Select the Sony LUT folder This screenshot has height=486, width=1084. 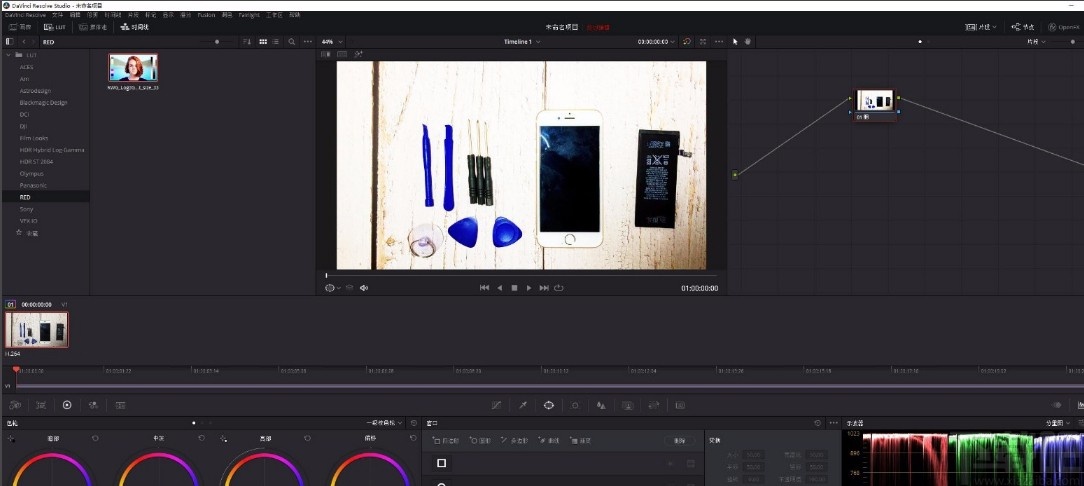[x=26, y=209]
